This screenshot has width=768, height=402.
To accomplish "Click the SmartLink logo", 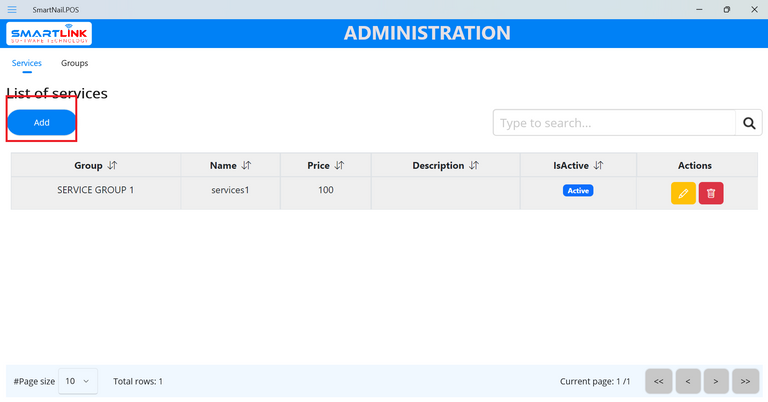I will (50, 35).
